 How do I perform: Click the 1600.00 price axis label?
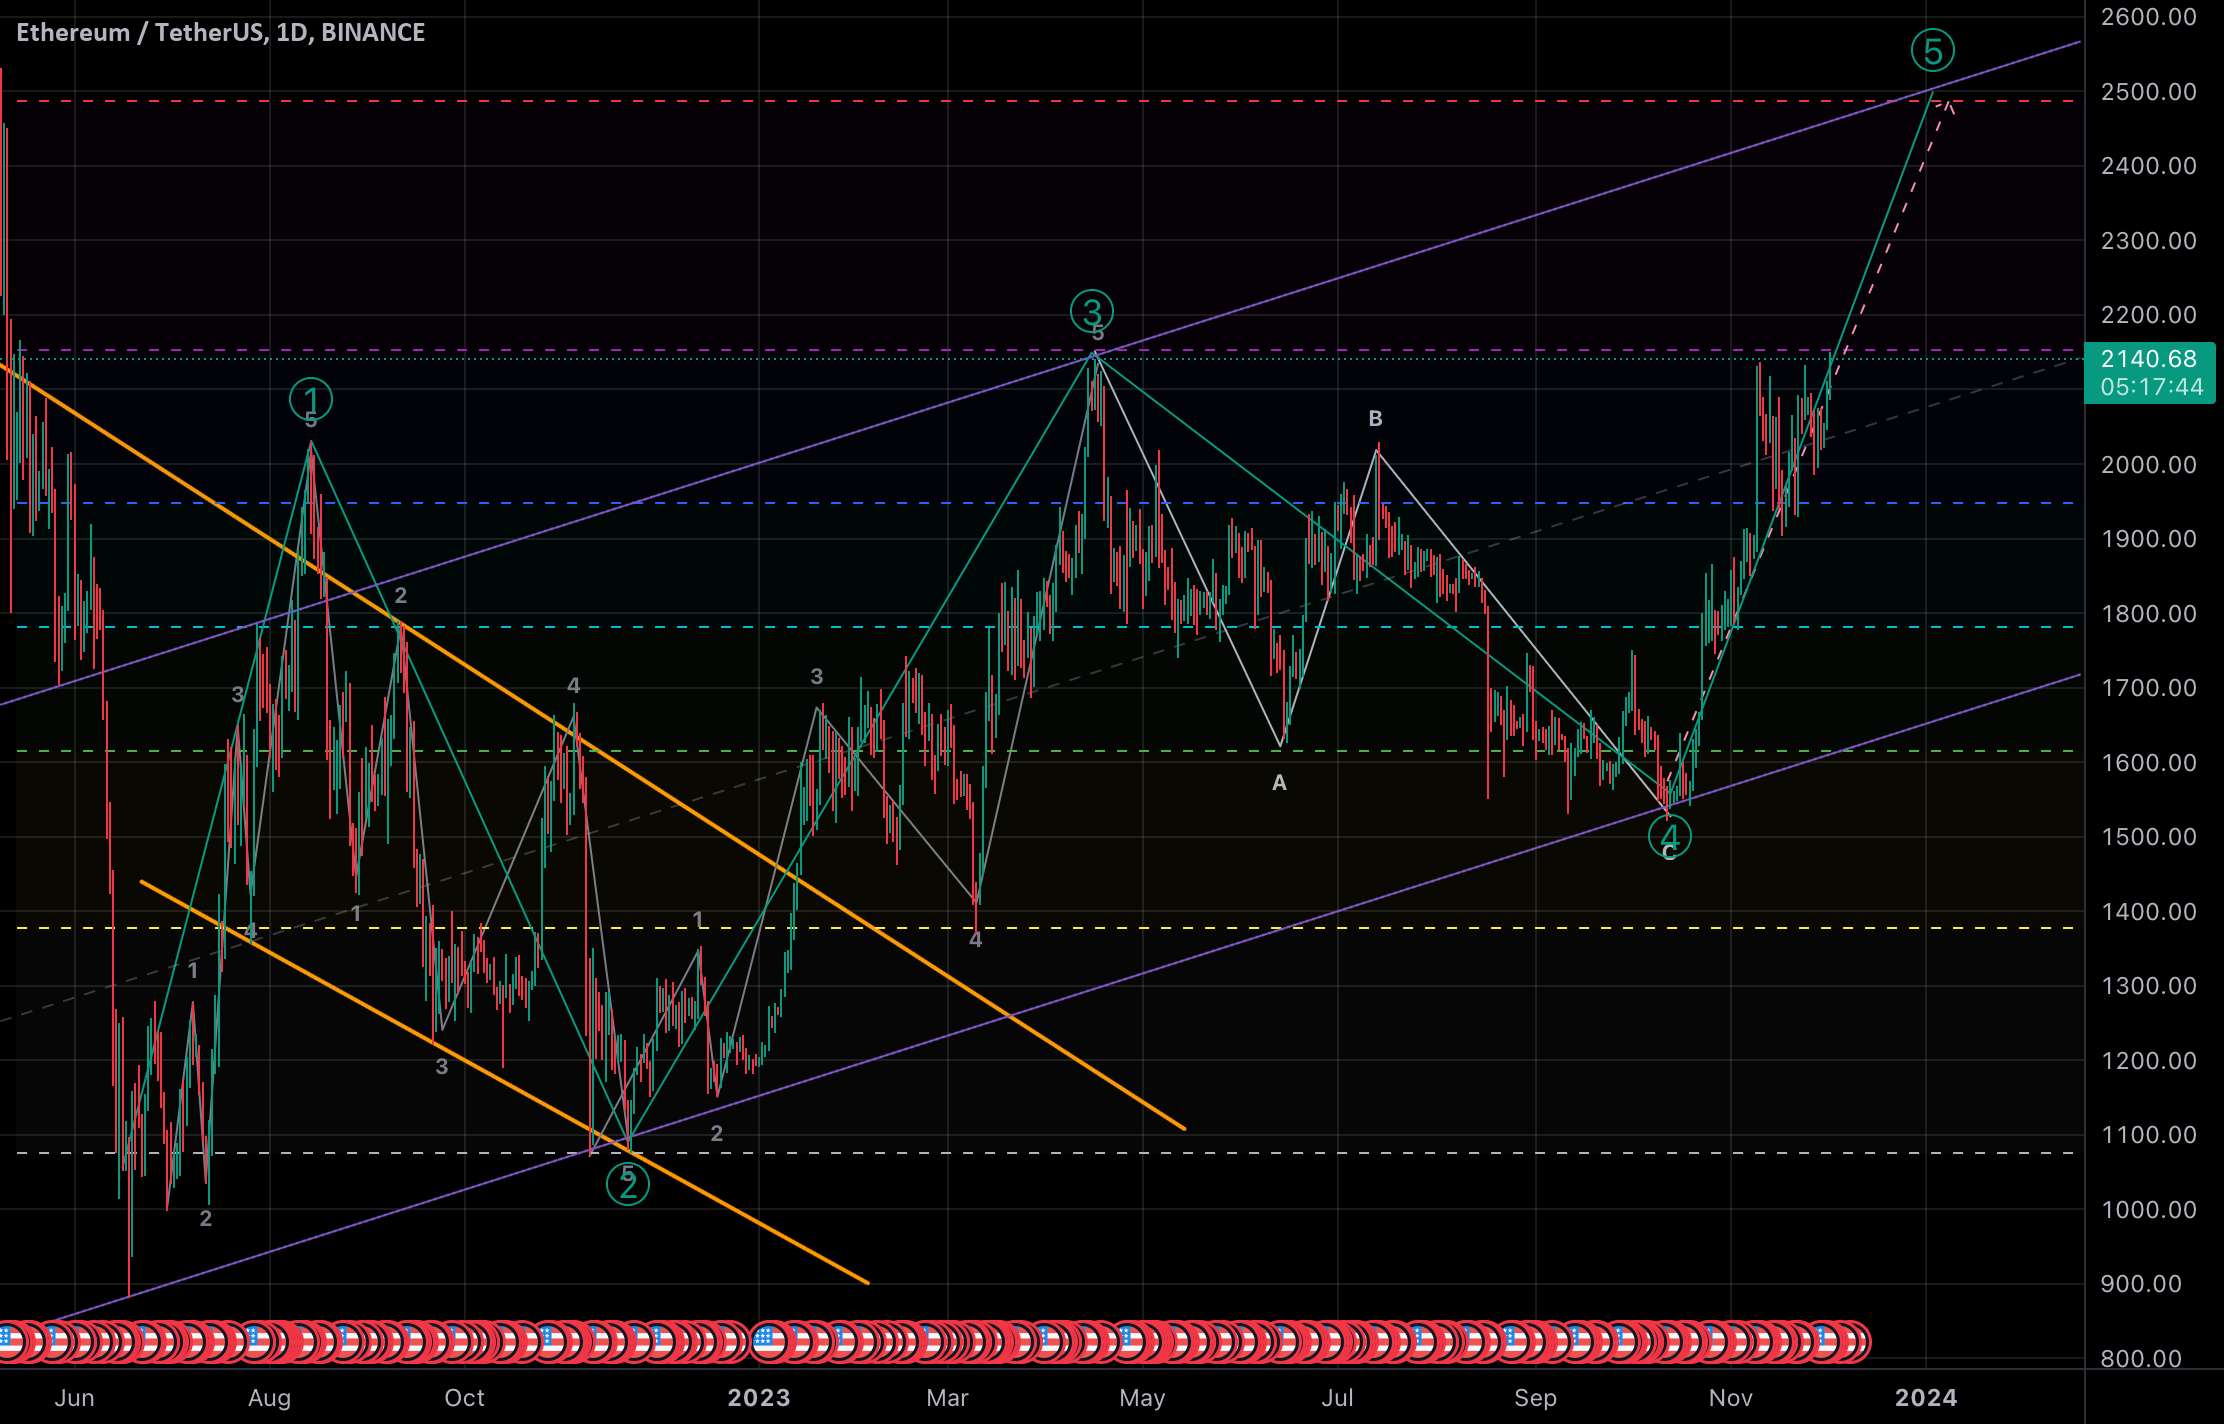2149,763
